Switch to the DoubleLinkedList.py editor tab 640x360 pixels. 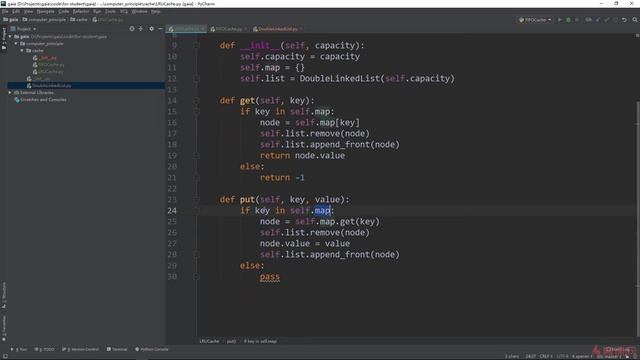pyautogui.click(x=278, y=29)
